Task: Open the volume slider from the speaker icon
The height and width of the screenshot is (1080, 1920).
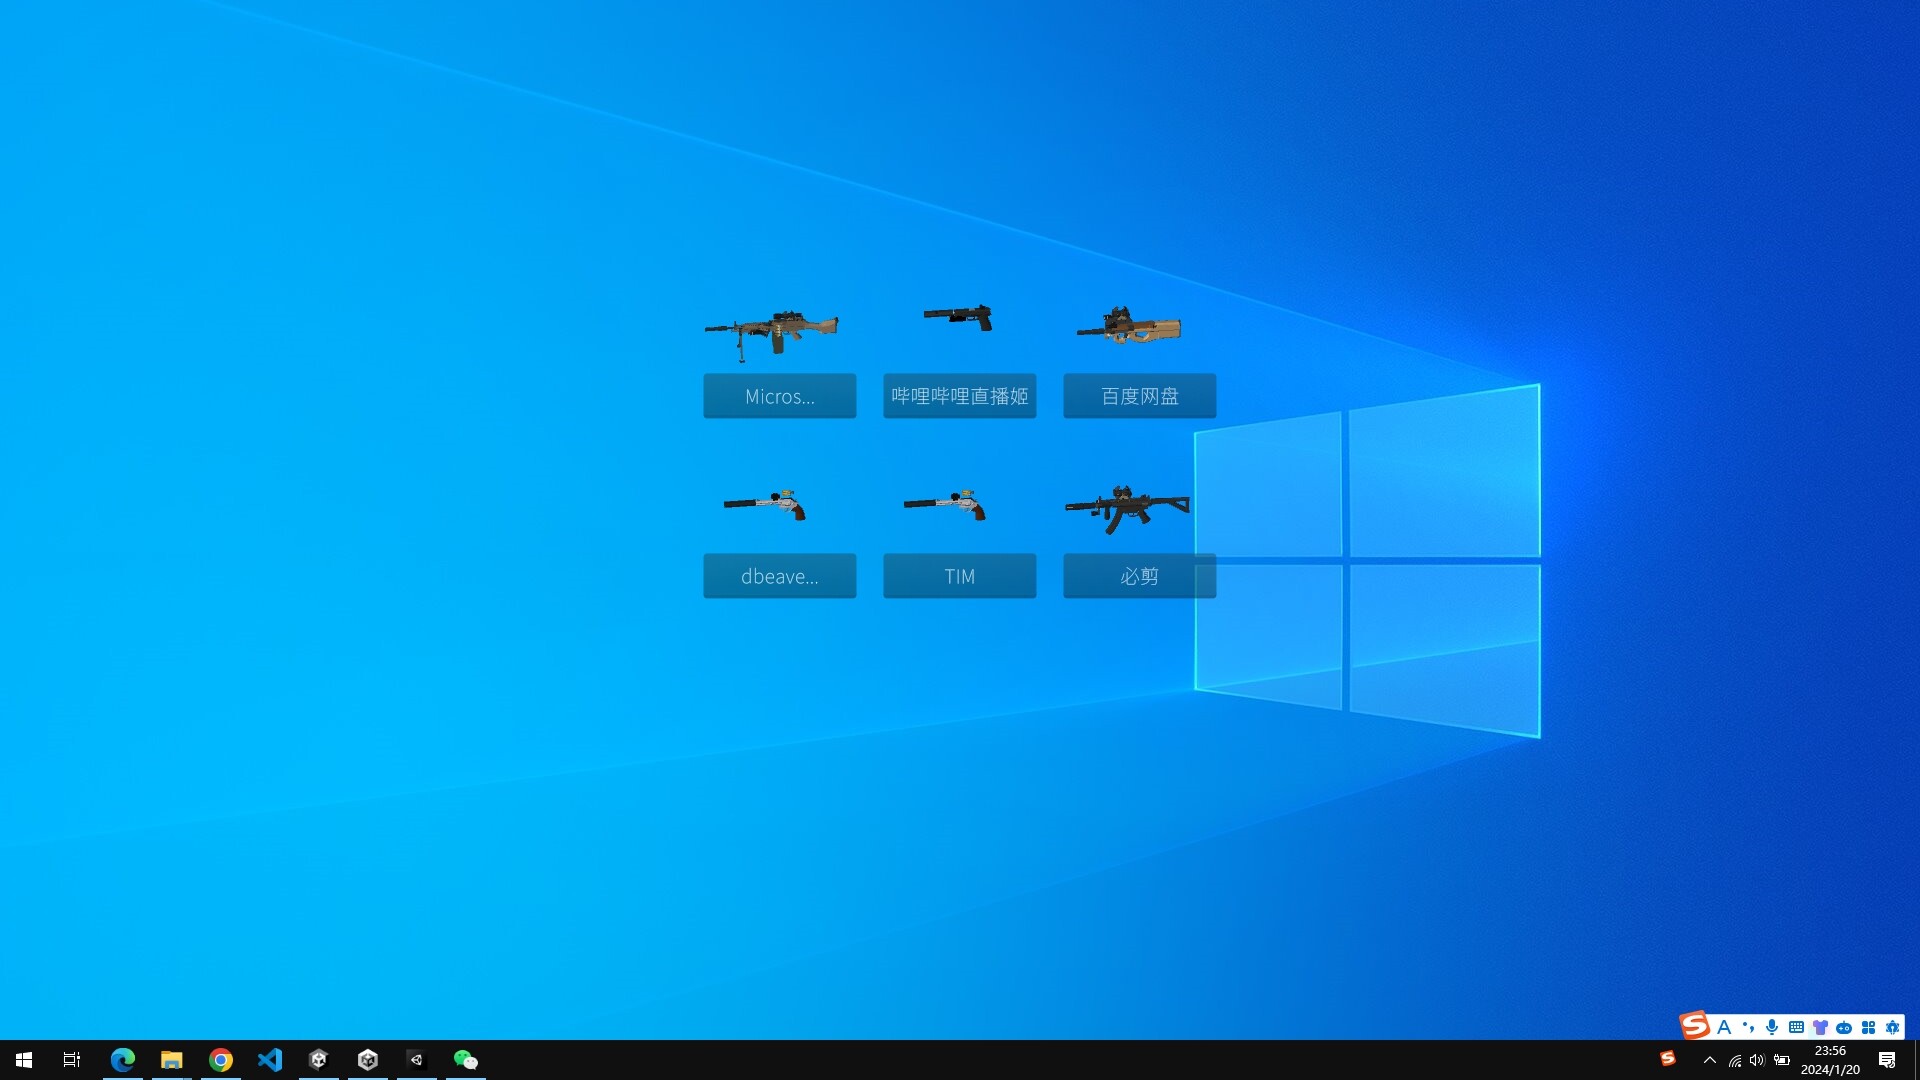Action: tap(1758, 1060)
